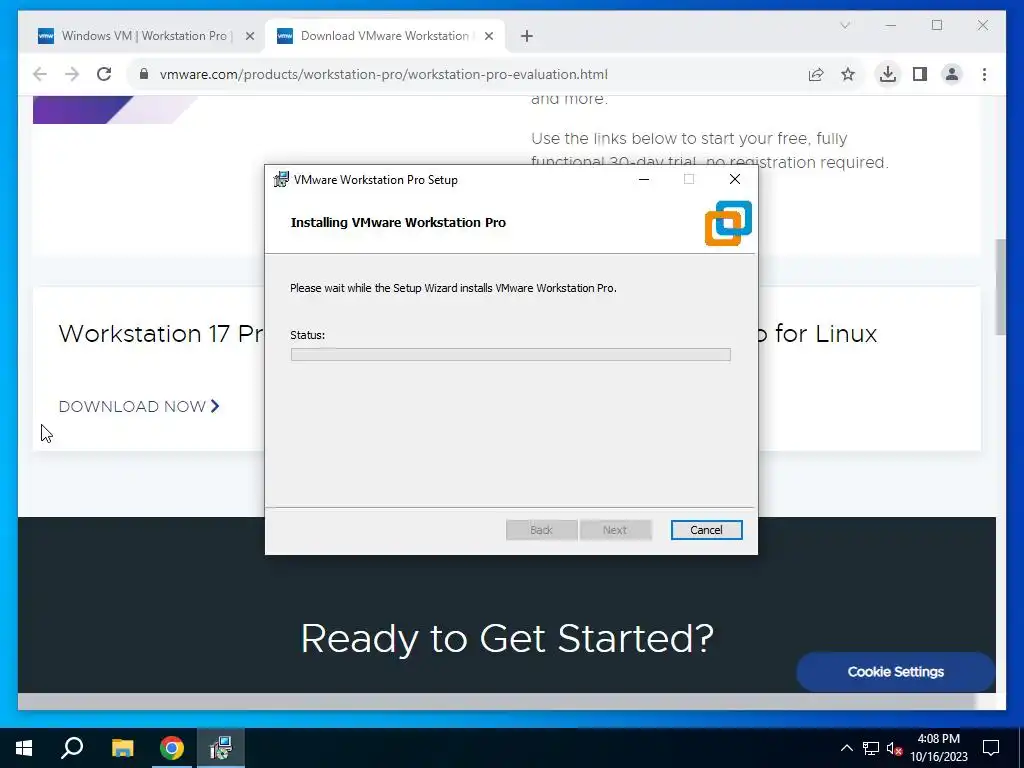Click the installation status progress bar

(511, 354)
